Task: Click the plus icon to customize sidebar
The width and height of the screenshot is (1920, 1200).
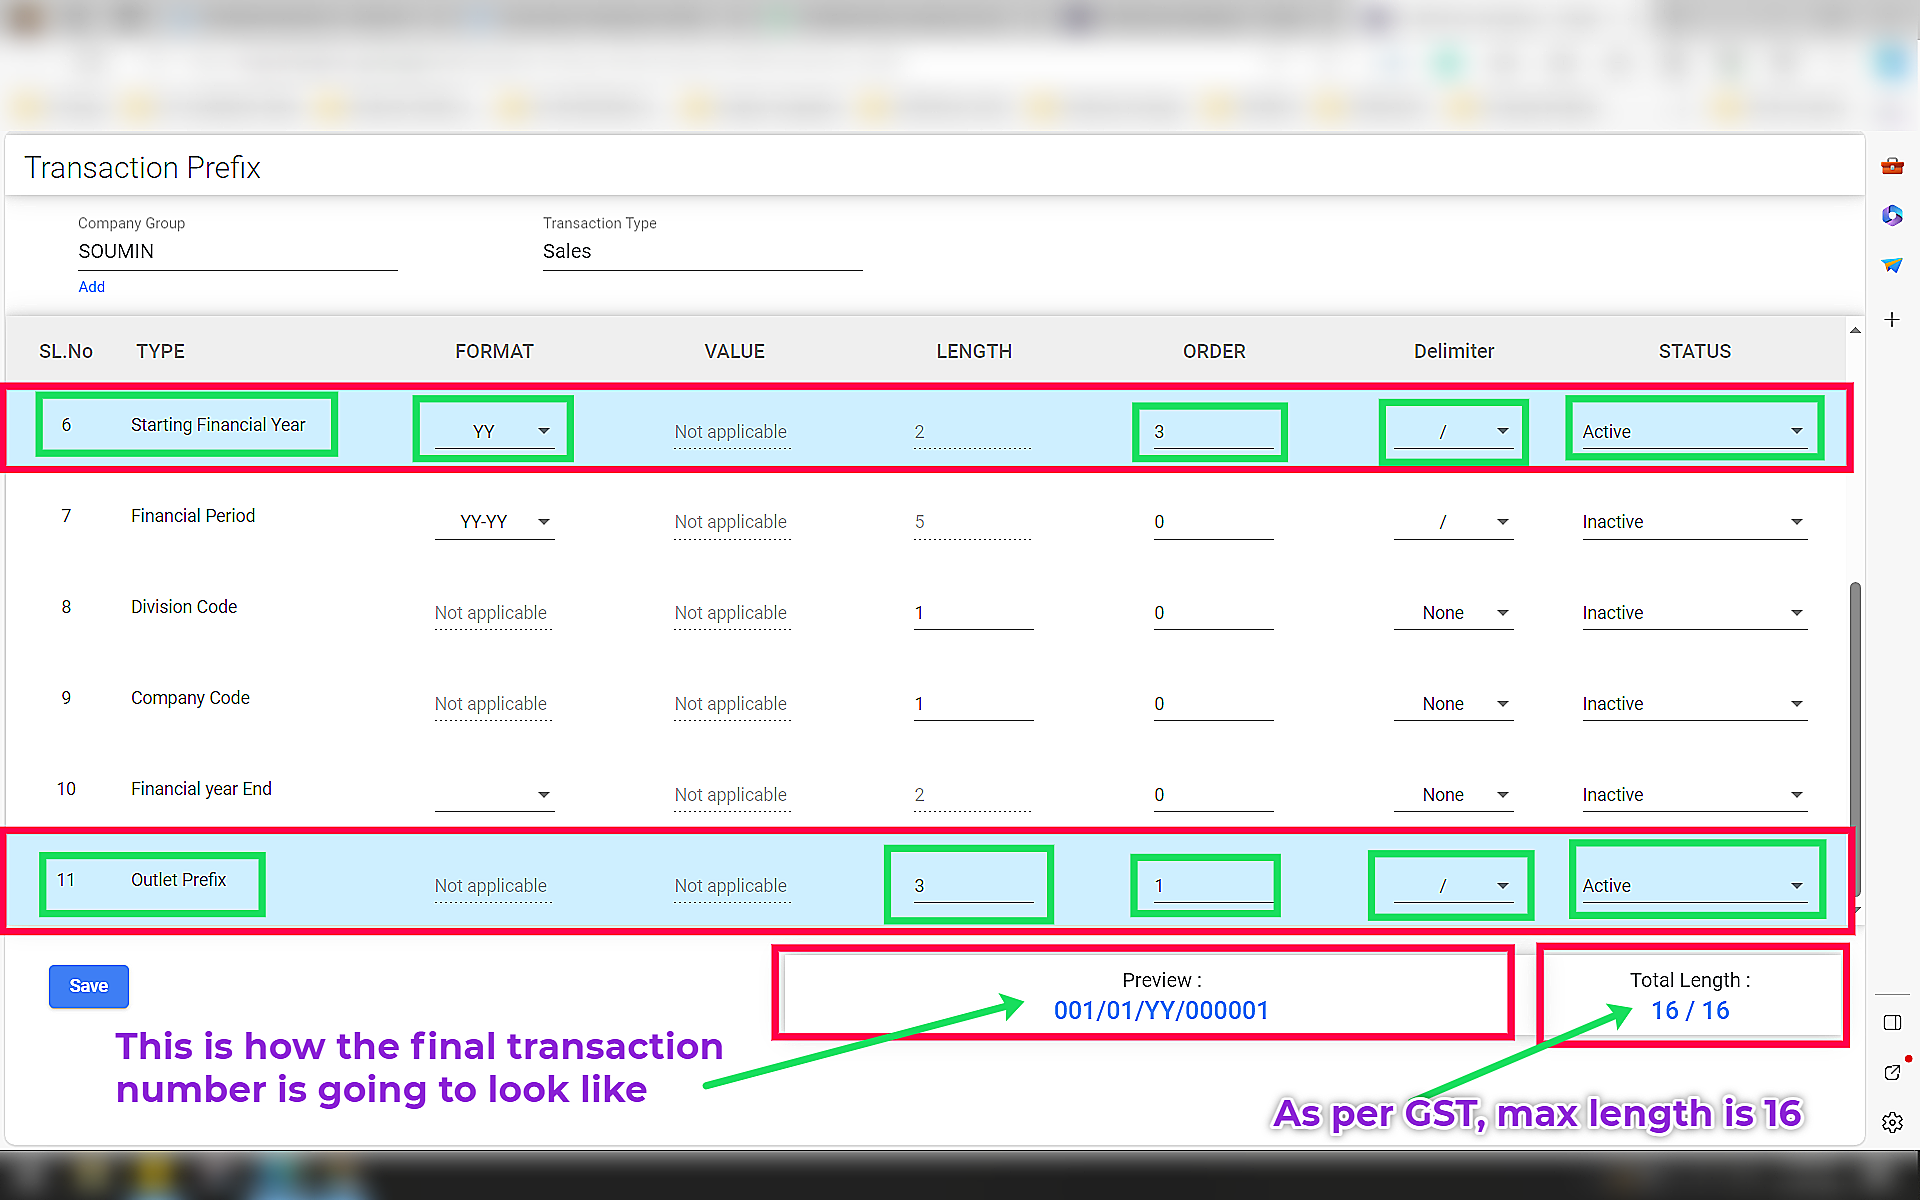Action: coord(1892,320)
